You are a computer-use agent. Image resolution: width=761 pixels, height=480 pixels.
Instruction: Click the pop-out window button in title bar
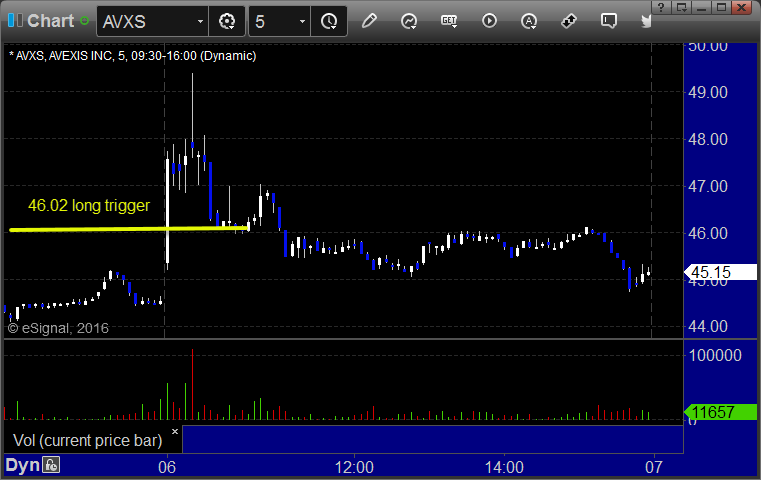[681, 7]
